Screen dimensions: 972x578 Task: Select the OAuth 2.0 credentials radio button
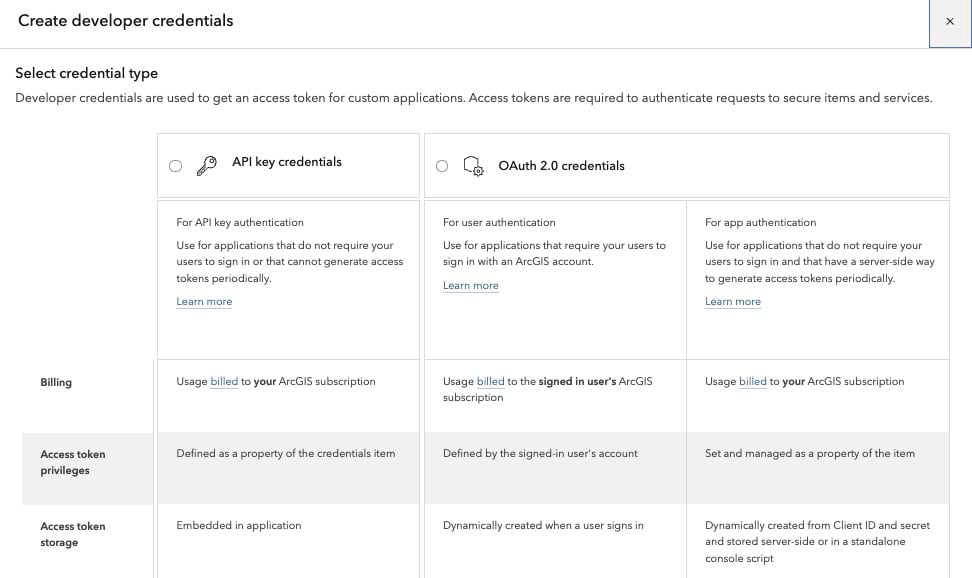pyautogui.click(x=442, y=166)
